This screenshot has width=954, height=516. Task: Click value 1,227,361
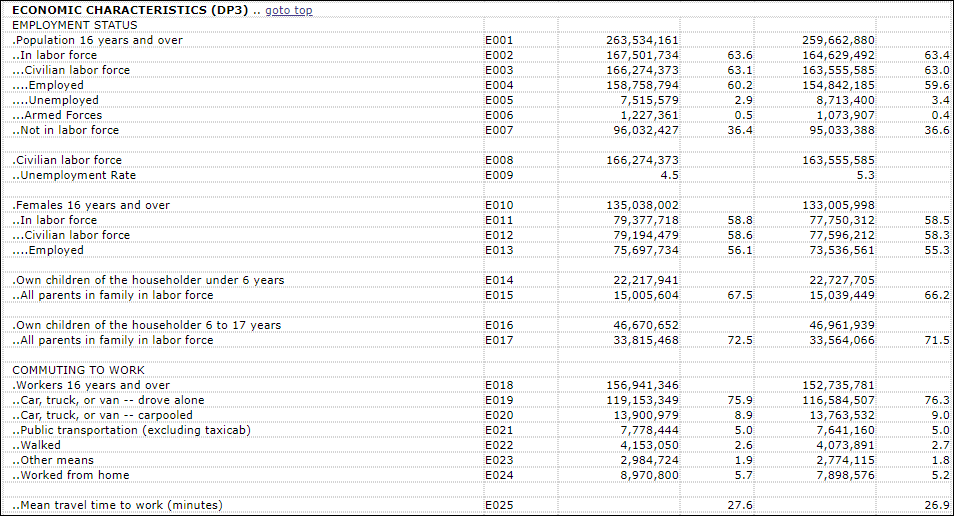649,115
